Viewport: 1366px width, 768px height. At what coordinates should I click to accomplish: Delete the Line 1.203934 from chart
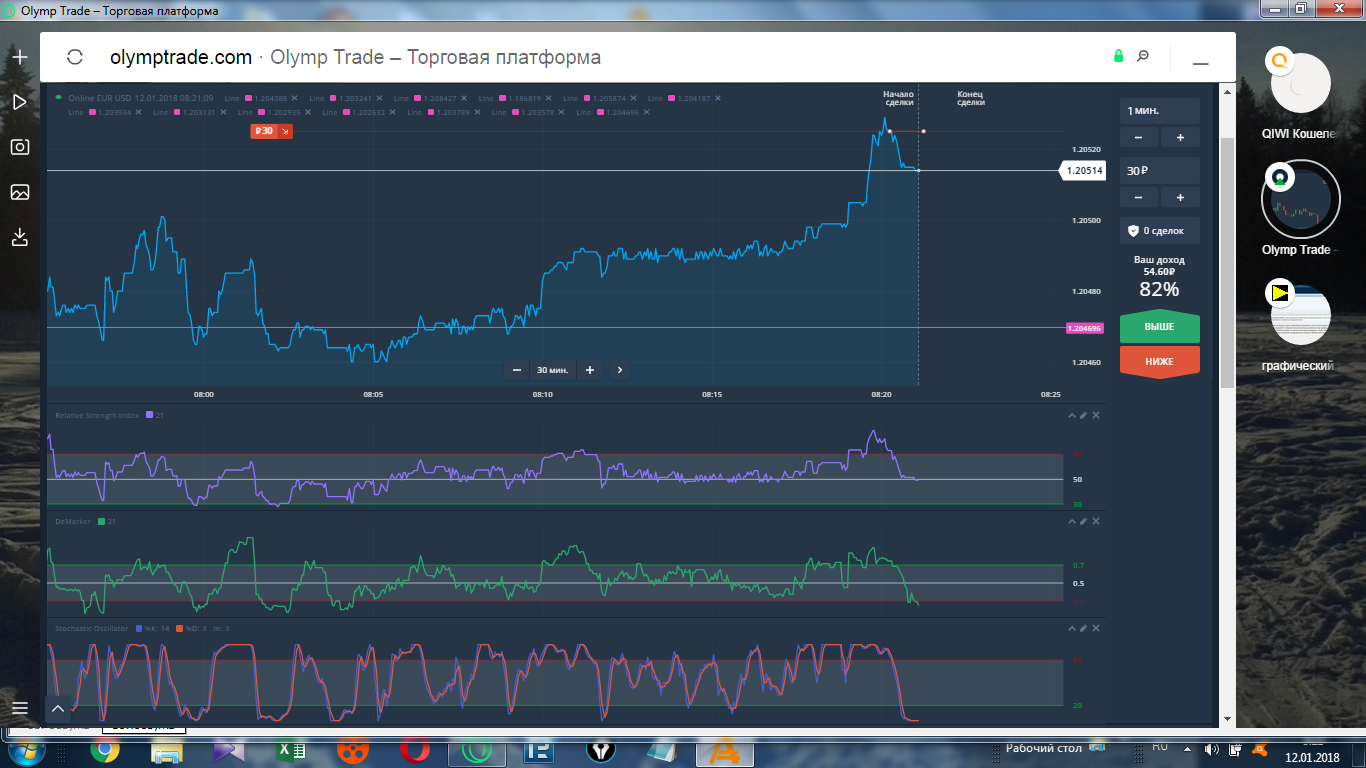coord(139,112)
